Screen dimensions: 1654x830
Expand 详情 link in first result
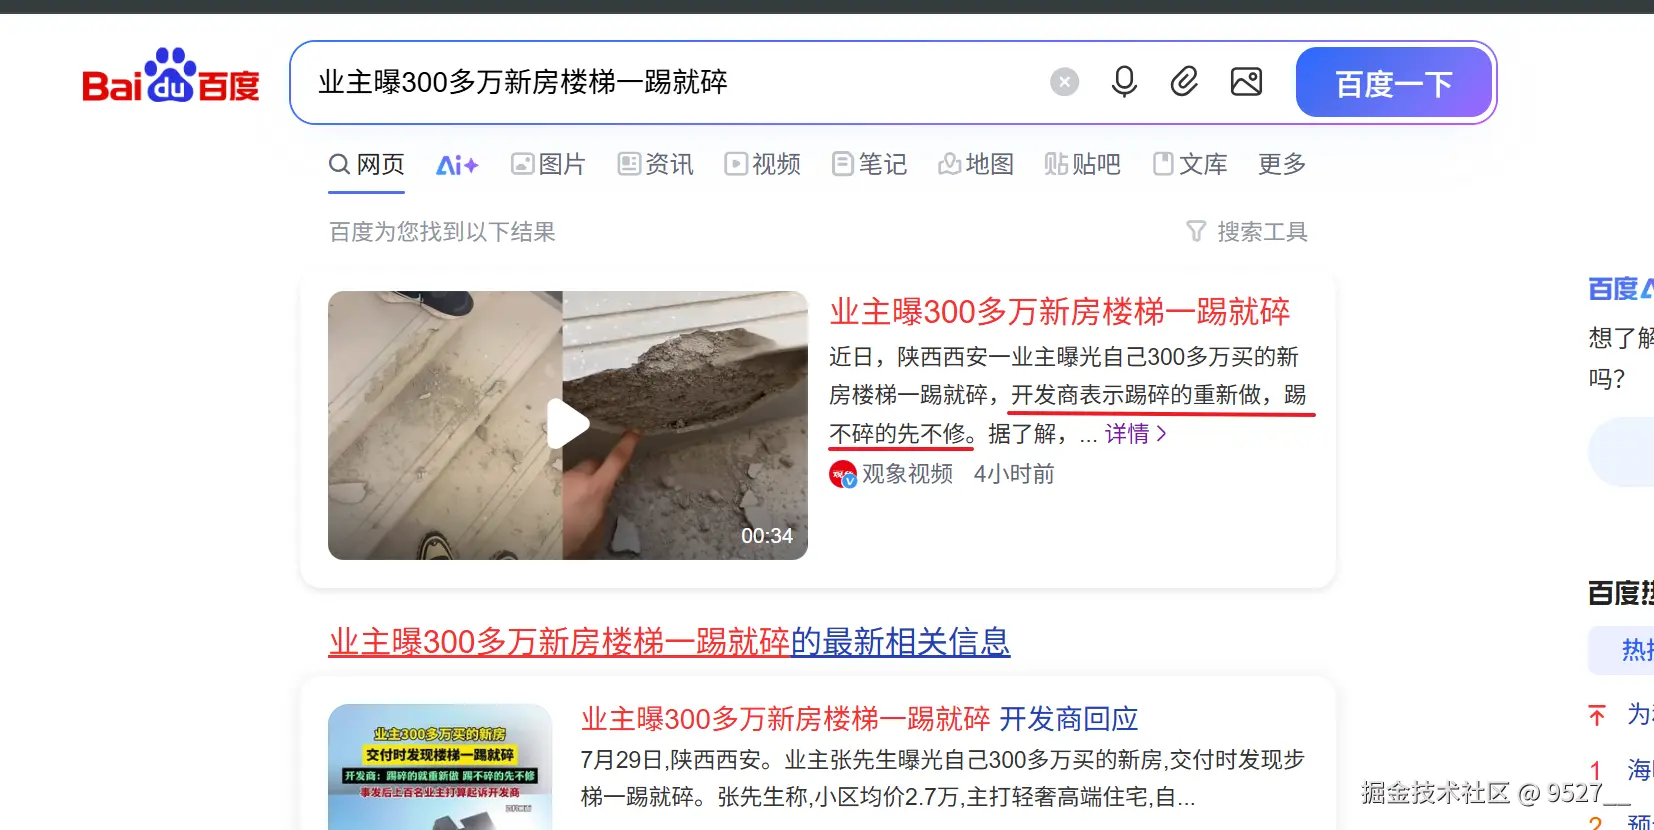coord(1135,434)
